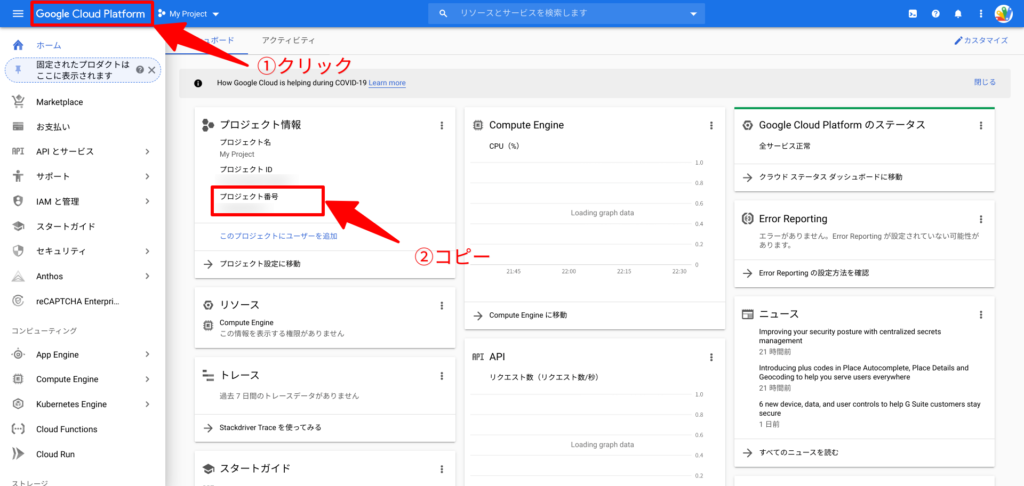Open the hamburger navigation menu

pos(18,13)
